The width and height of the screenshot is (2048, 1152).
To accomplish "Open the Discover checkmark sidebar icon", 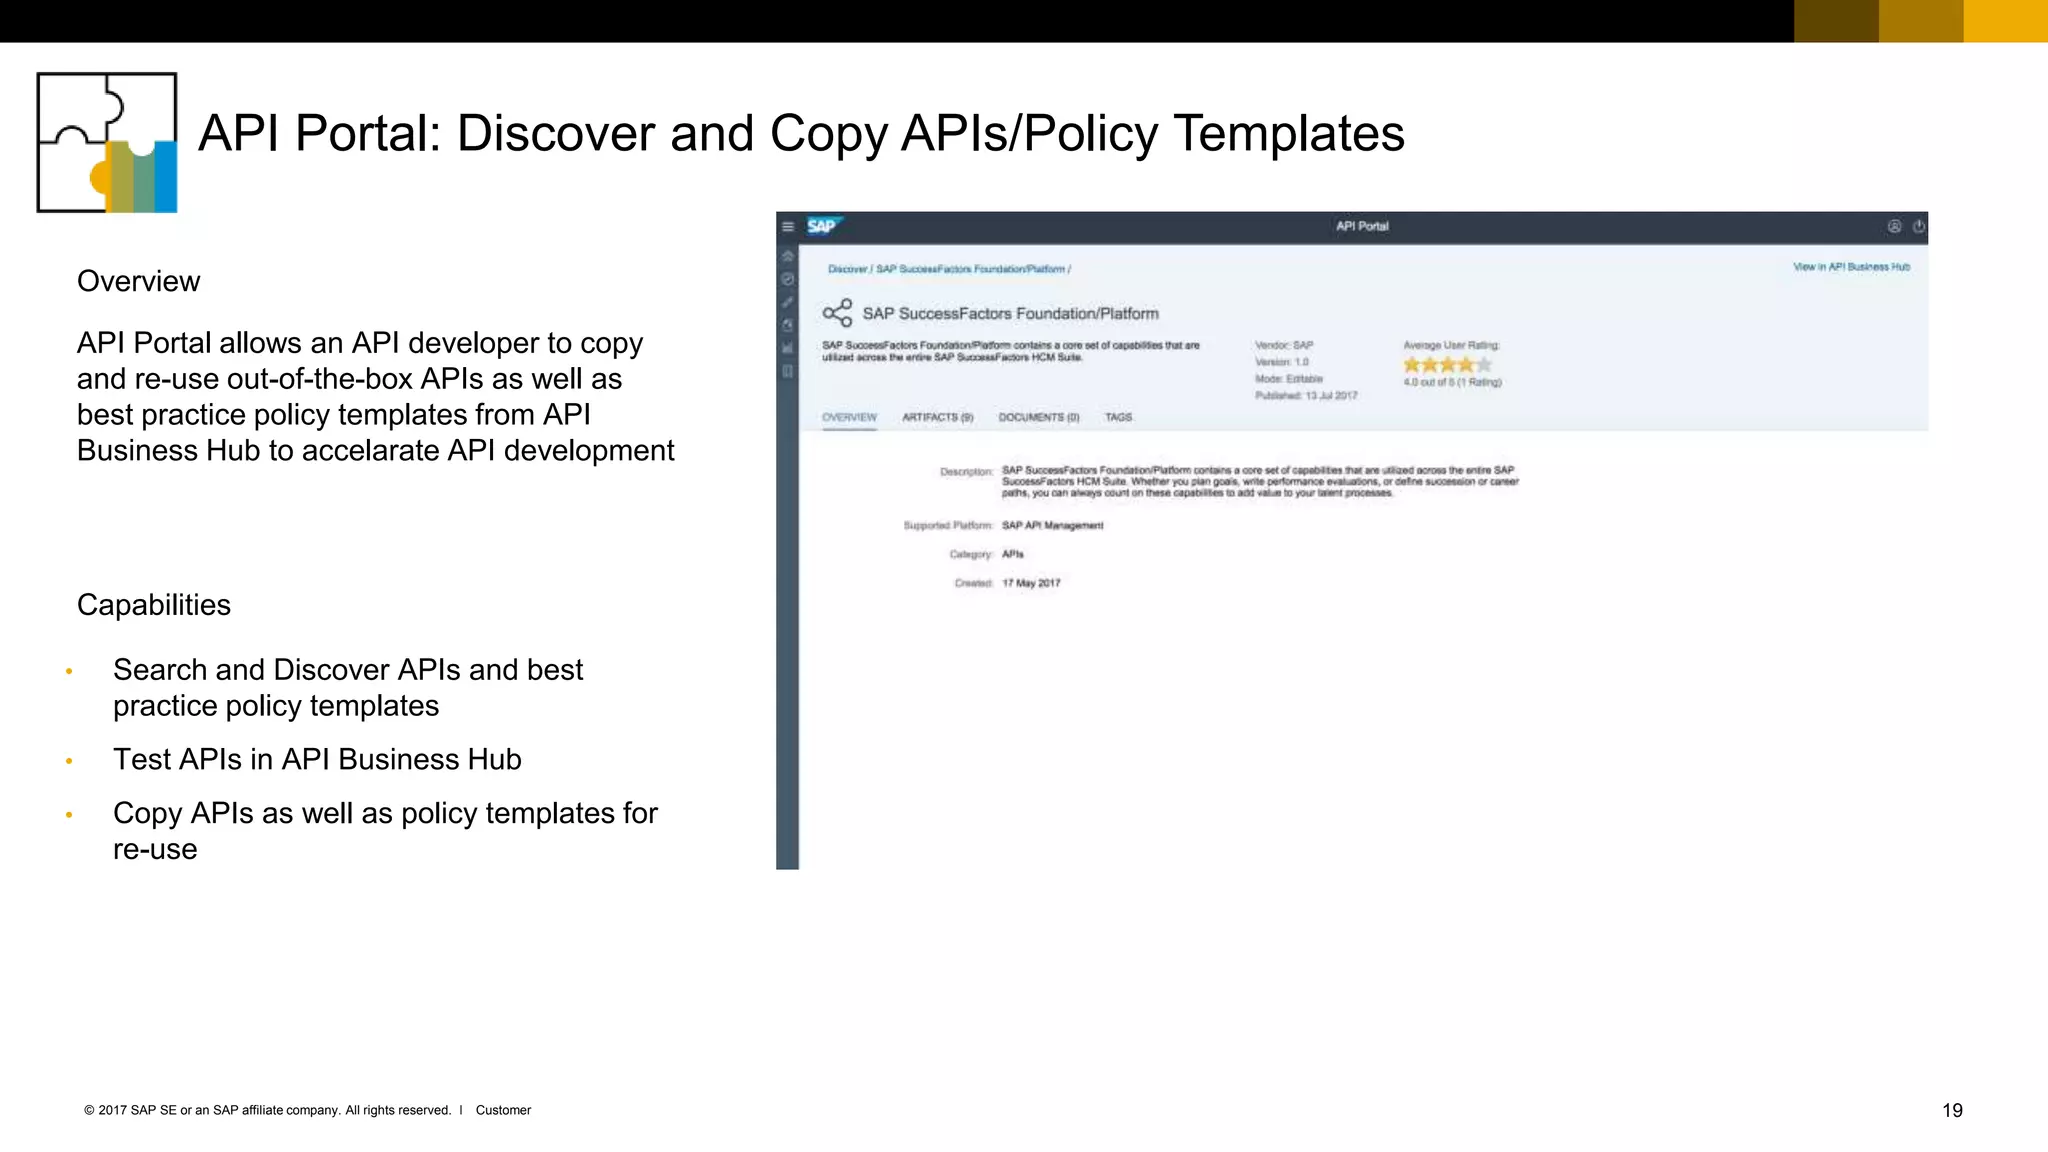I will (788, 279).
